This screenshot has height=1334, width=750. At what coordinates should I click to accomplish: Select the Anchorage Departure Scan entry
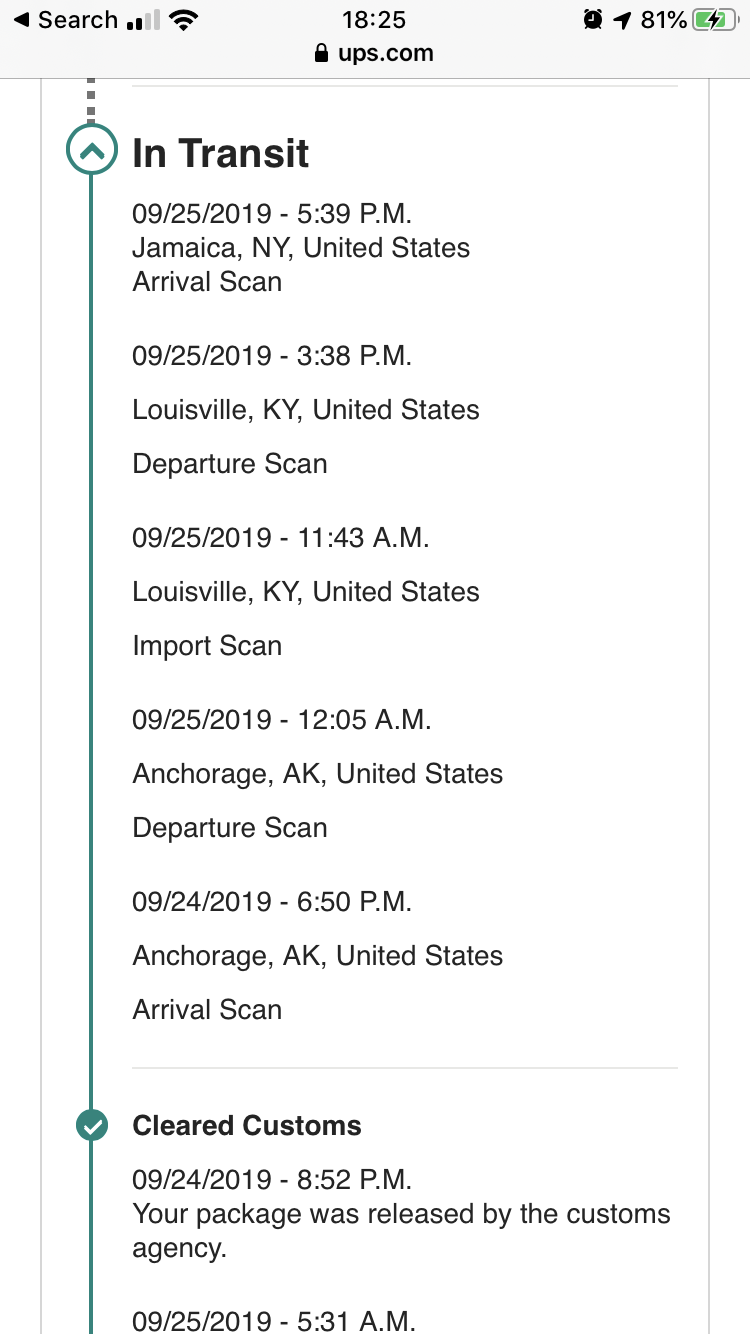point(317,774)
